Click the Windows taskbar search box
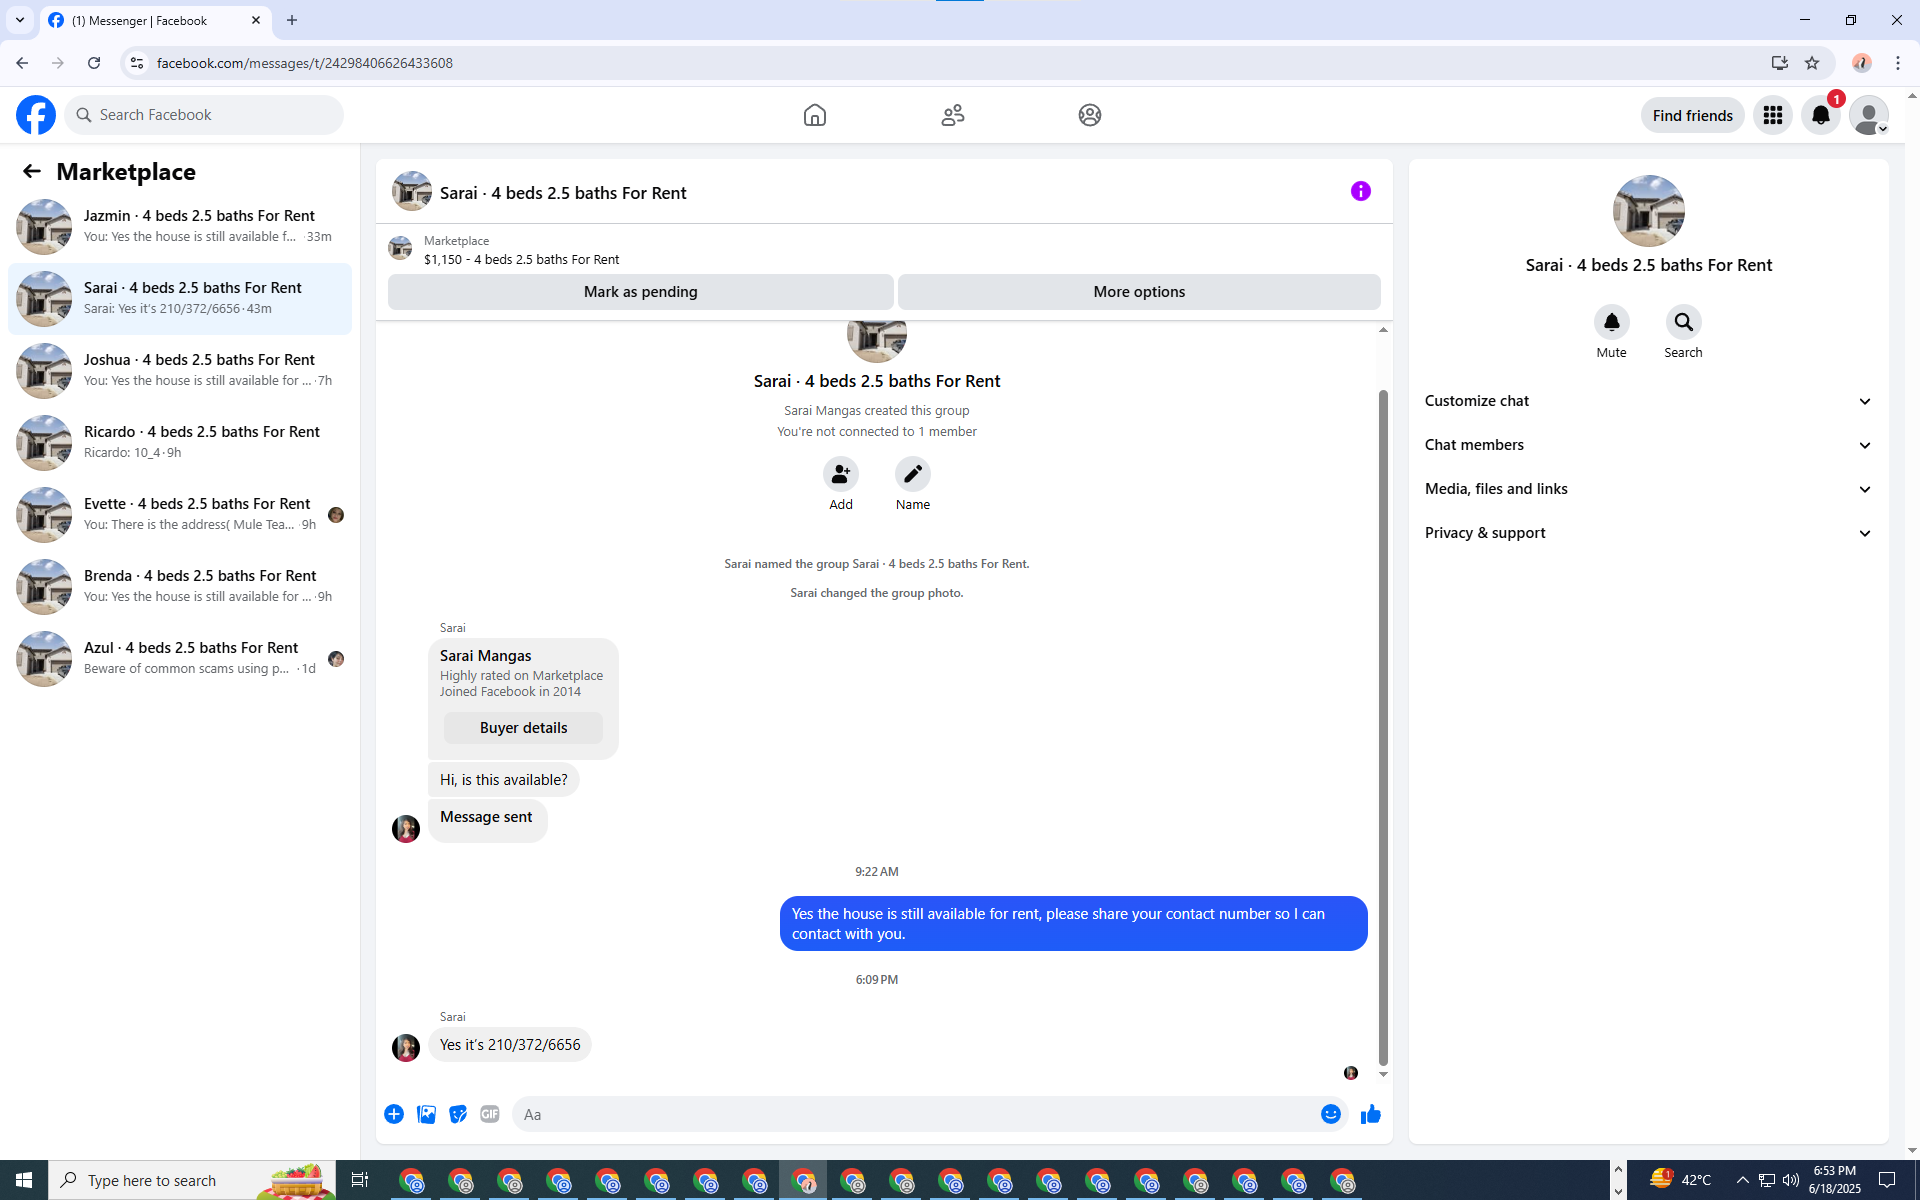Viewport: 1920px width, 1200px height. point(192,1180)
